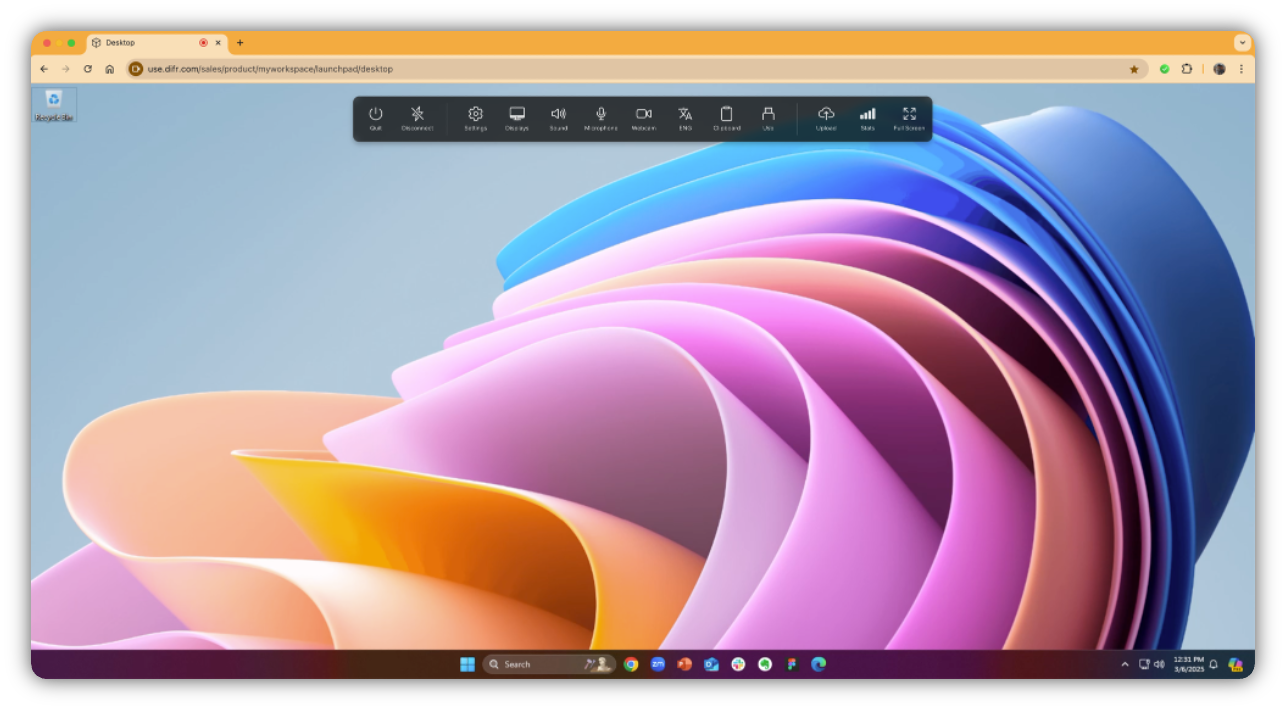
Task: Open the Settings gear in streaming toolbar
Action: click(x=476, y=118)
